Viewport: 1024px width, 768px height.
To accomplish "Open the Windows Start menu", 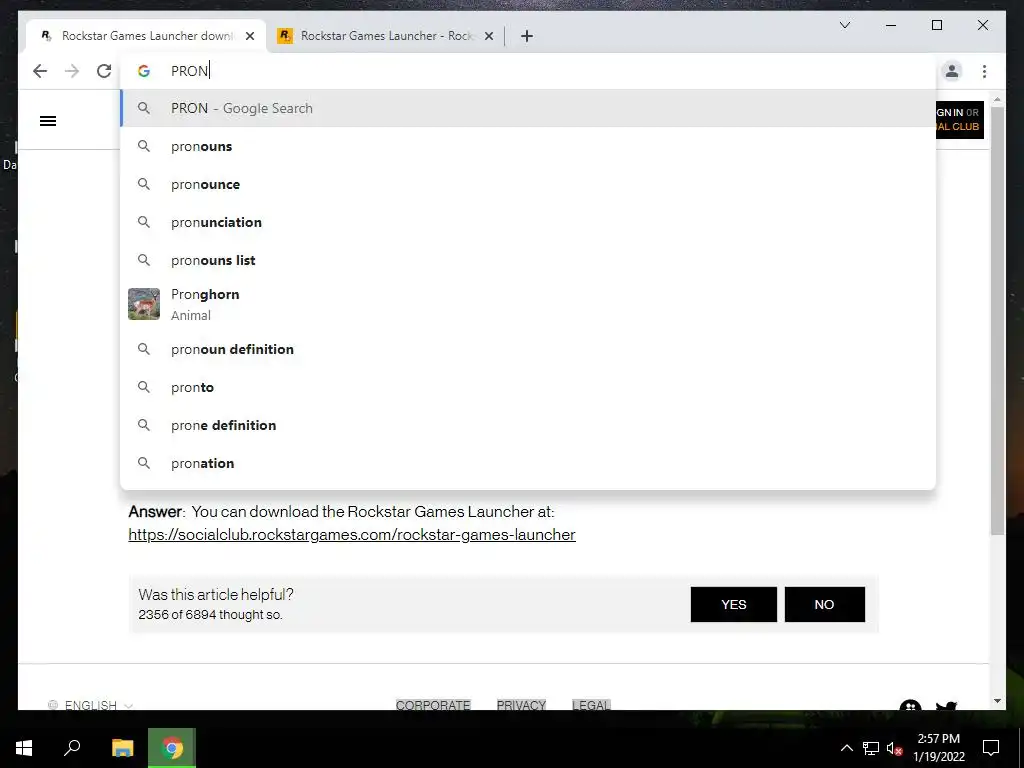I will [24, 748].
